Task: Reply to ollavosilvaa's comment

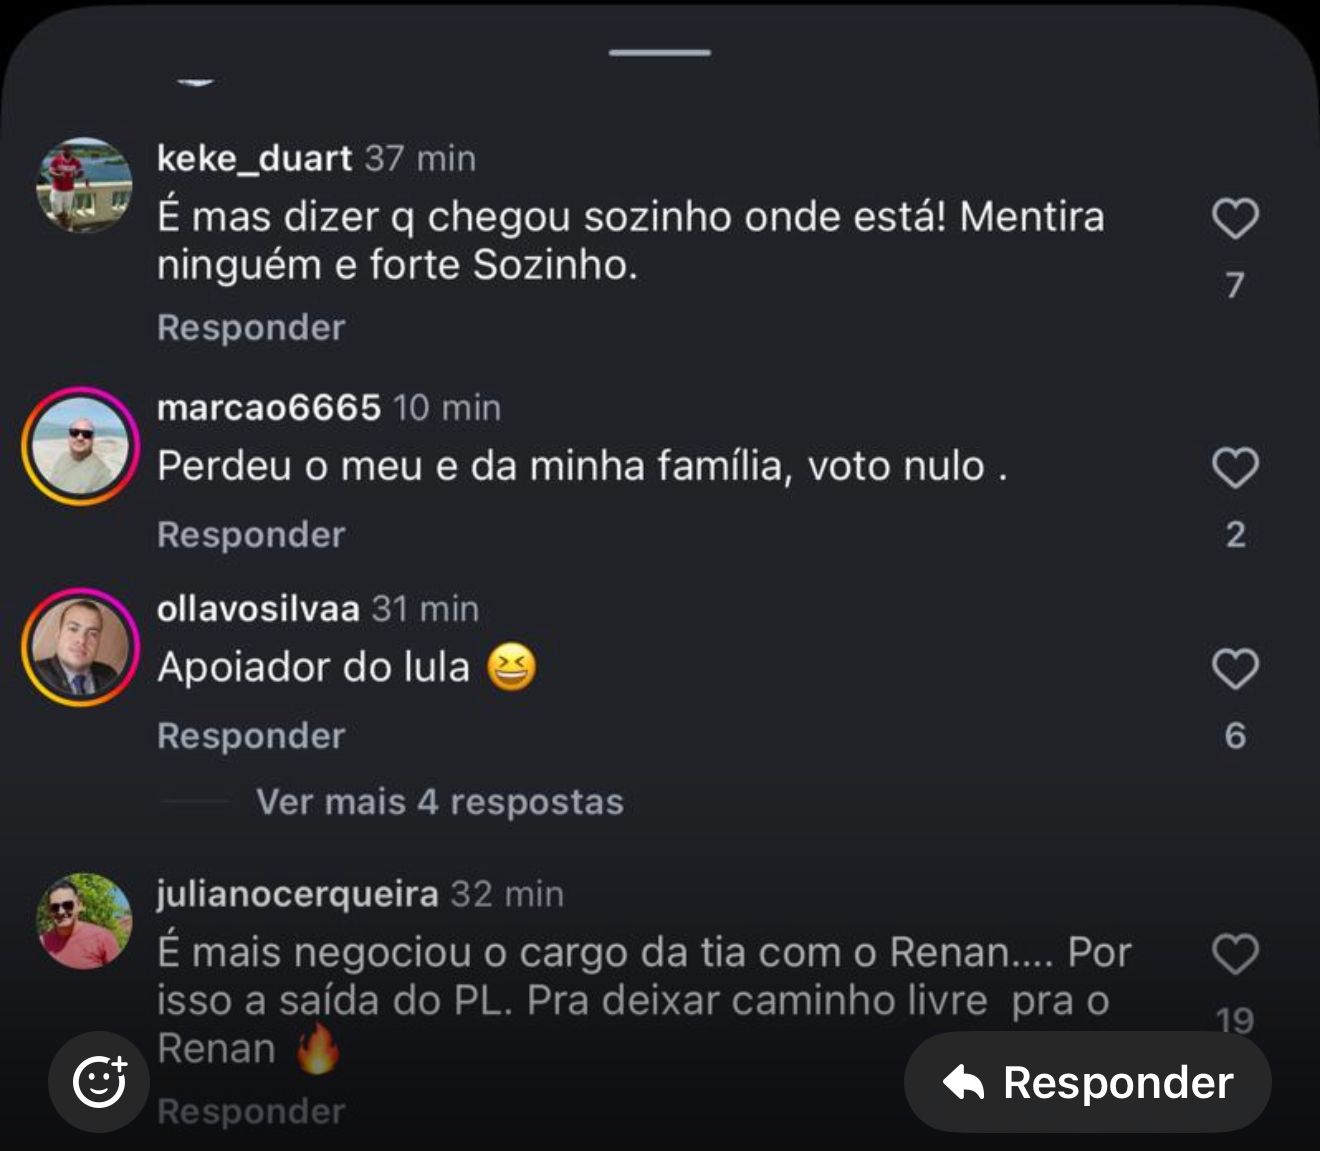Action: coord(251,736)
